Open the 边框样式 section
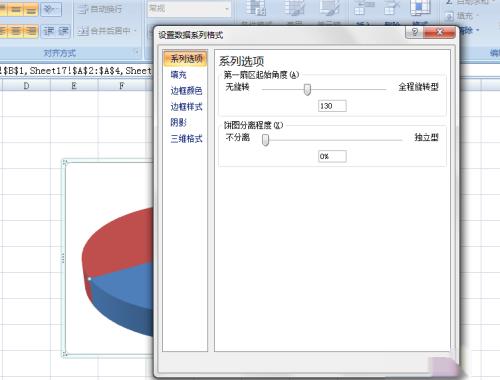This screenshot has width=500, height=380. [186, 107]
